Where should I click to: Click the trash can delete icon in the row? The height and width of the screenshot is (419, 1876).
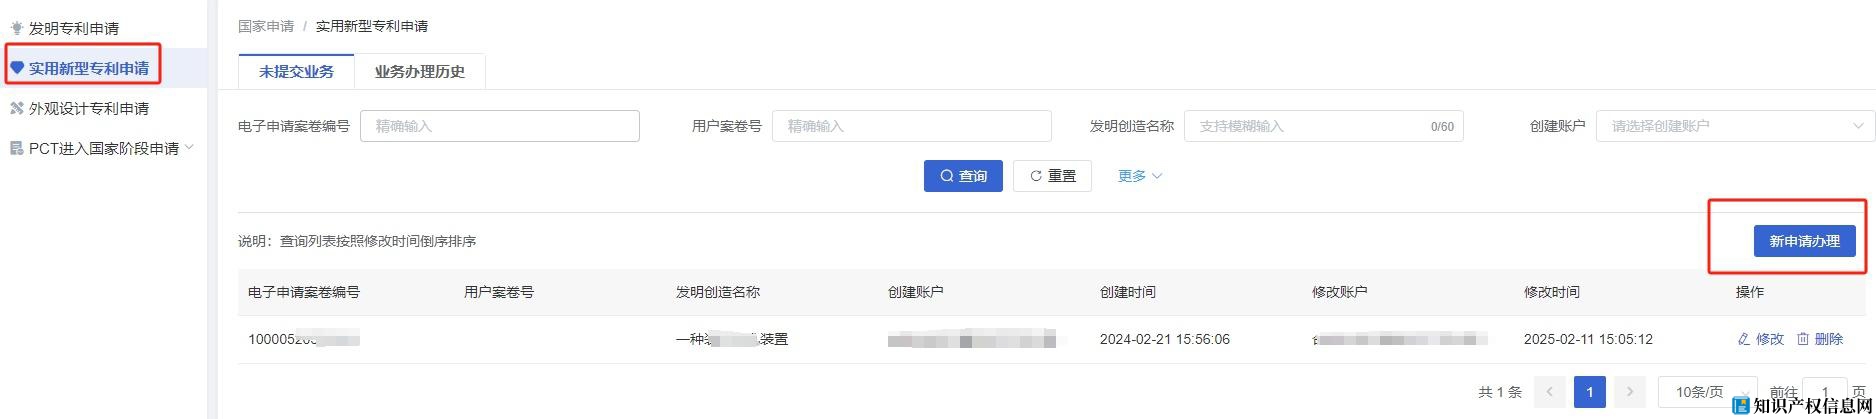[1803, 339]
